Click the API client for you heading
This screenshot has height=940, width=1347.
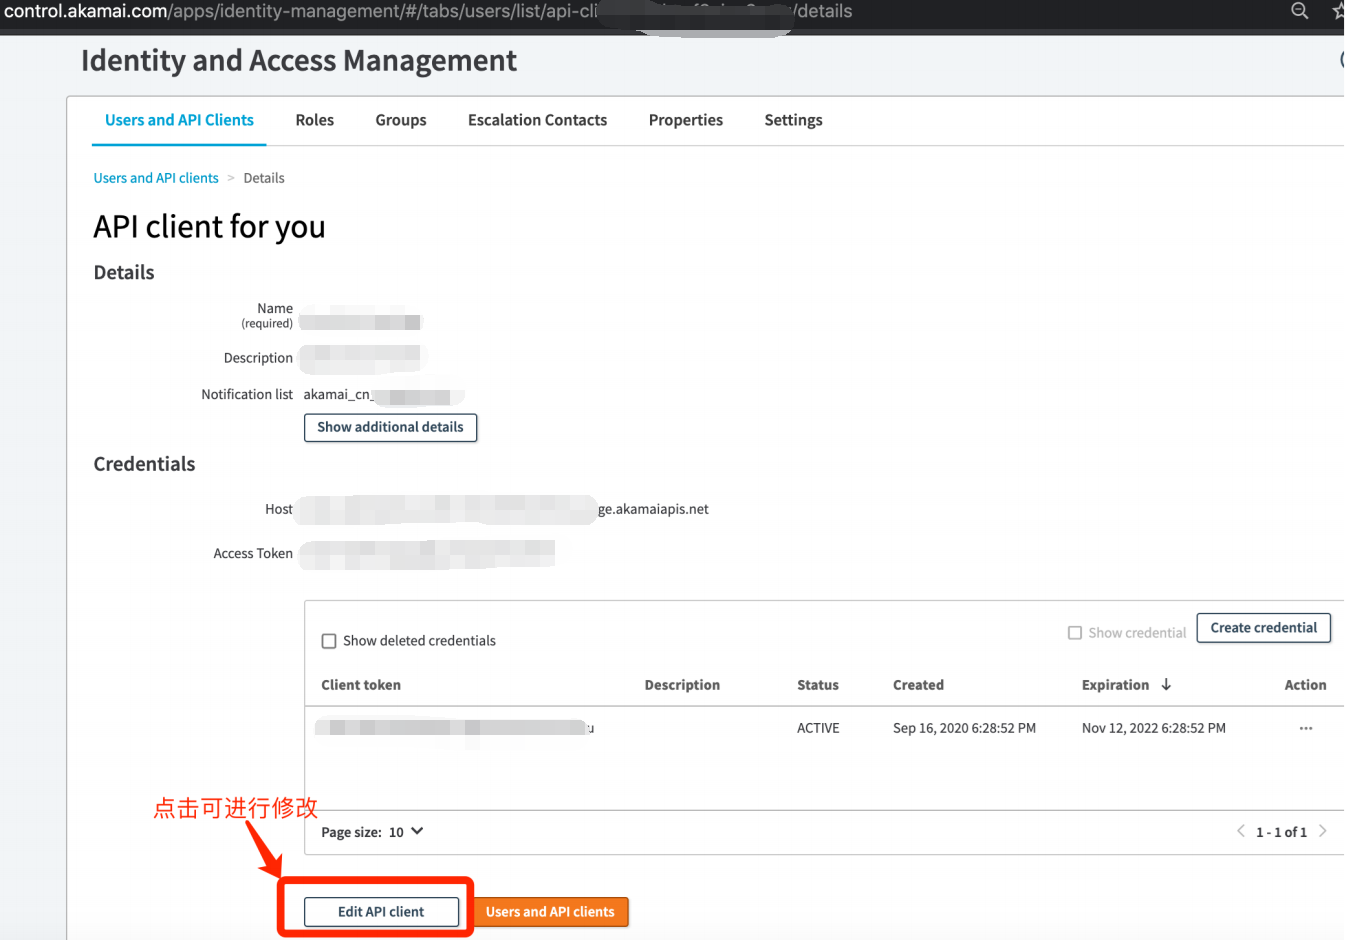point(209,227)
